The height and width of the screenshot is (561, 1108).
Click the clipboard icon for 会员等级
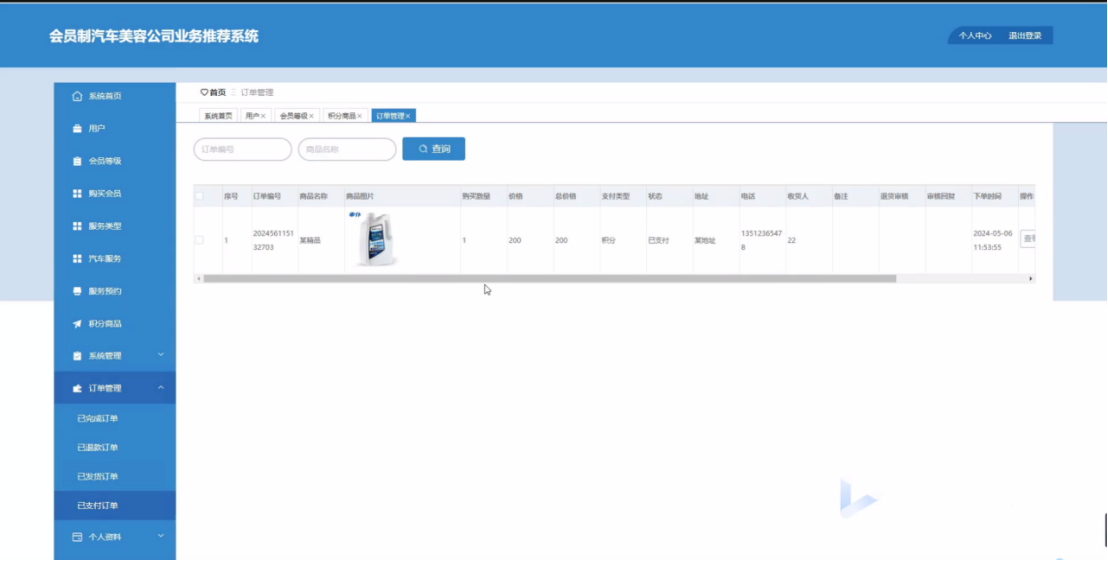(77, 161)
